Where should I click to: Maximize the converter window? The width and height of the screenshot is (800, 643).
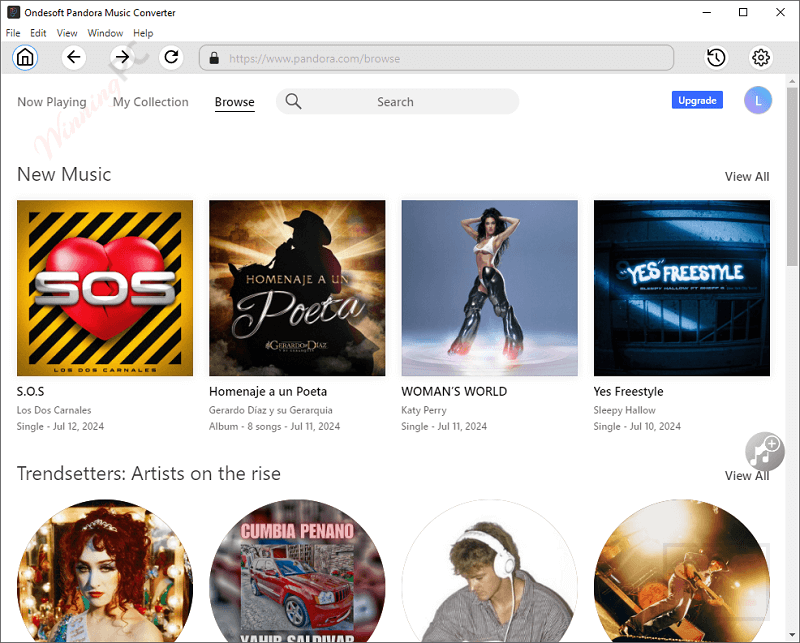pyautogui.click(x=743, y=12)
